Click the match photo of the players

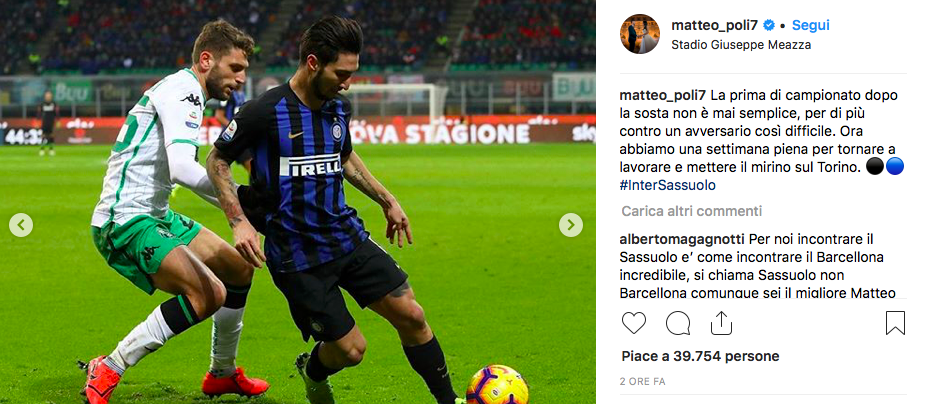point(298,202)
